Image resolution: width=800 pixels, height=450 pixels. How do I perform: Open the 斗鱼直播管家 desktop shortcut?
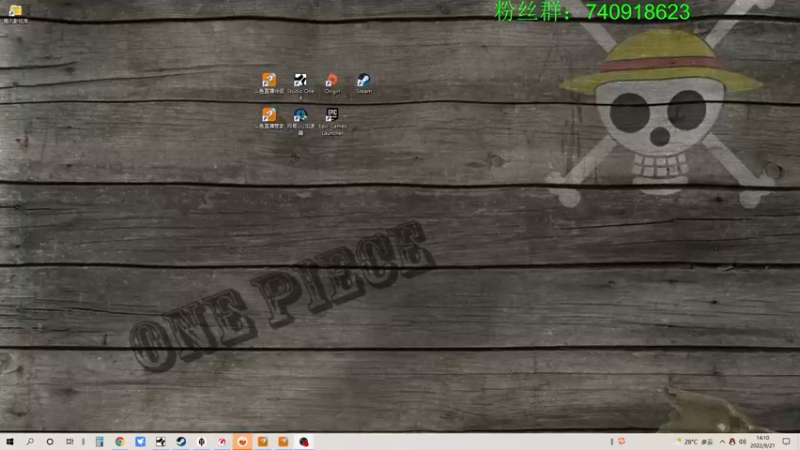pos(269,118)
